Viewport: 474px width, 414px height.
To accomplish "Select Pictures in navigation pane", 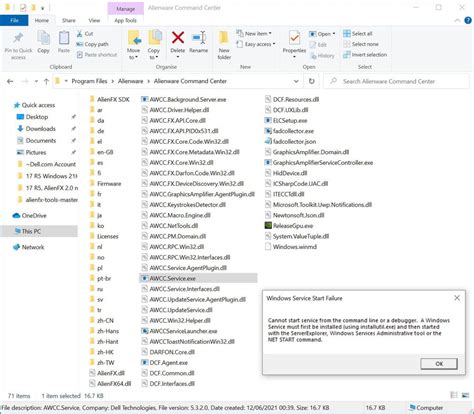I will point(36,152).
